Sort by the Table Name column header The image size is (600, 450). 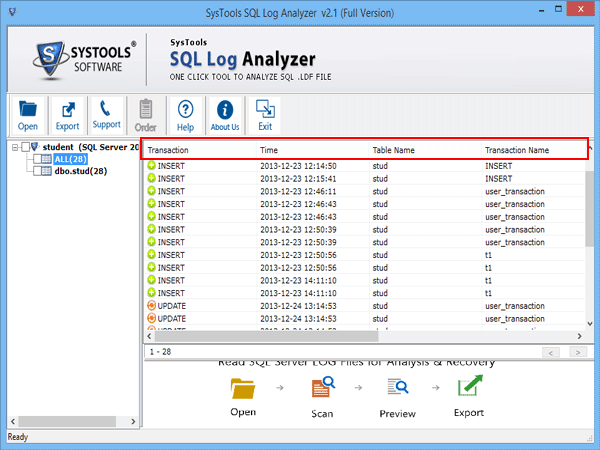point(425,150)
